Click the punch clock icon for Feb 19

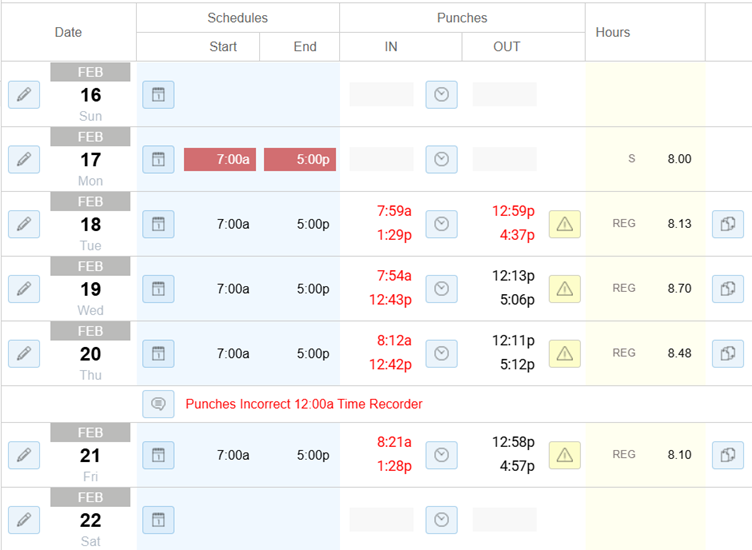[441, 289]
